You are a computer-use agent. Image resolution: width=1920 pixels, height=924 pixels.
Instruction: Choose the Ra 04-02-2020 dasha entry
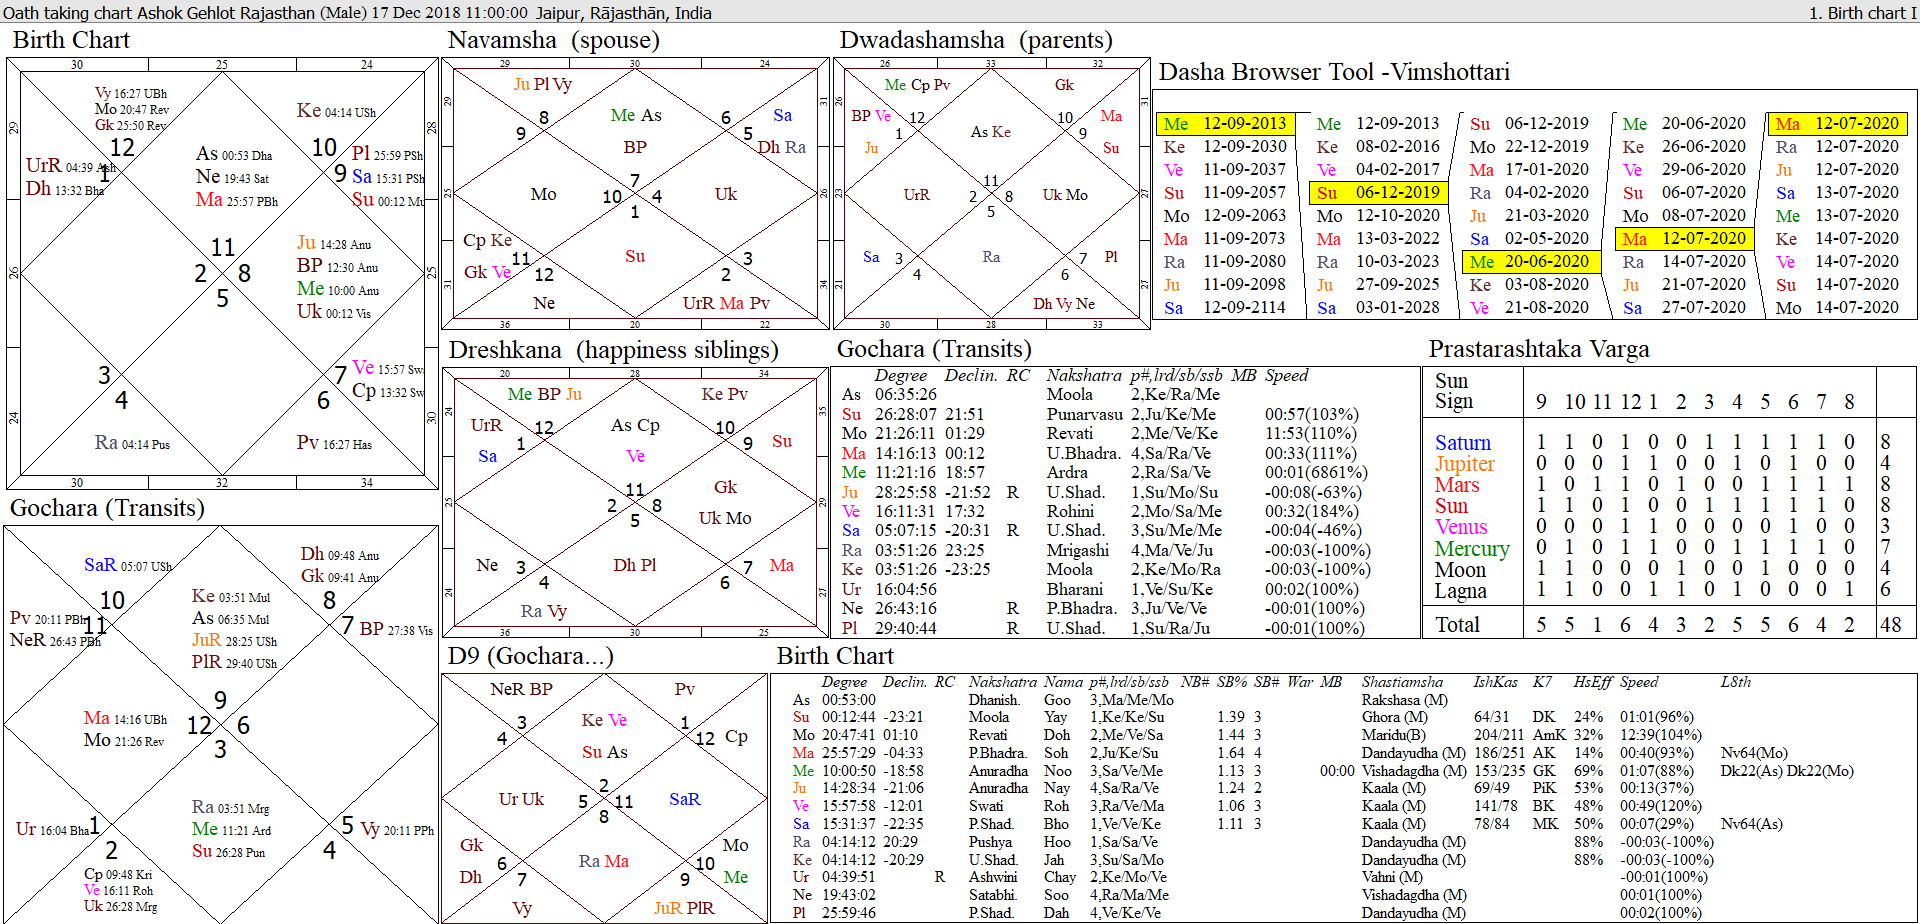pyautogui.click(x=1529, y=192)
